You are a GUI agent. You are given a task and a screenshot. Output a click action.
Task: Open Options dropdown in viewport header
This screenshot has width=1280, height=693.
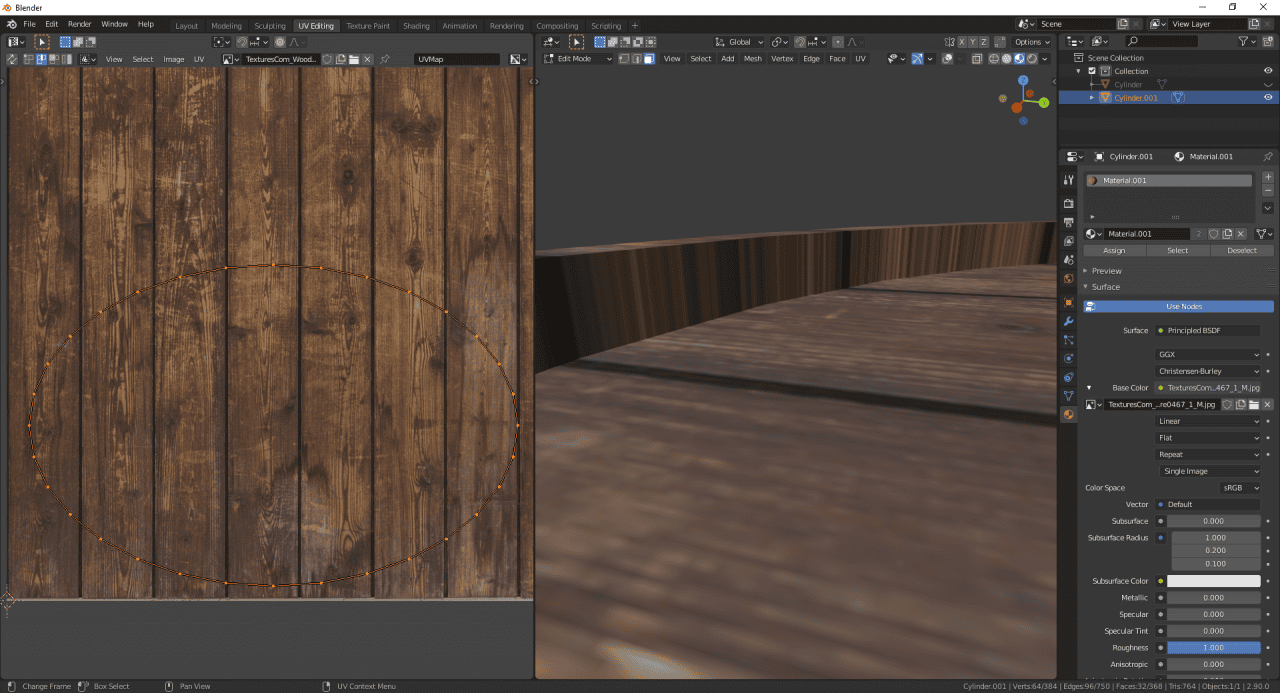tap(1031, 42)
